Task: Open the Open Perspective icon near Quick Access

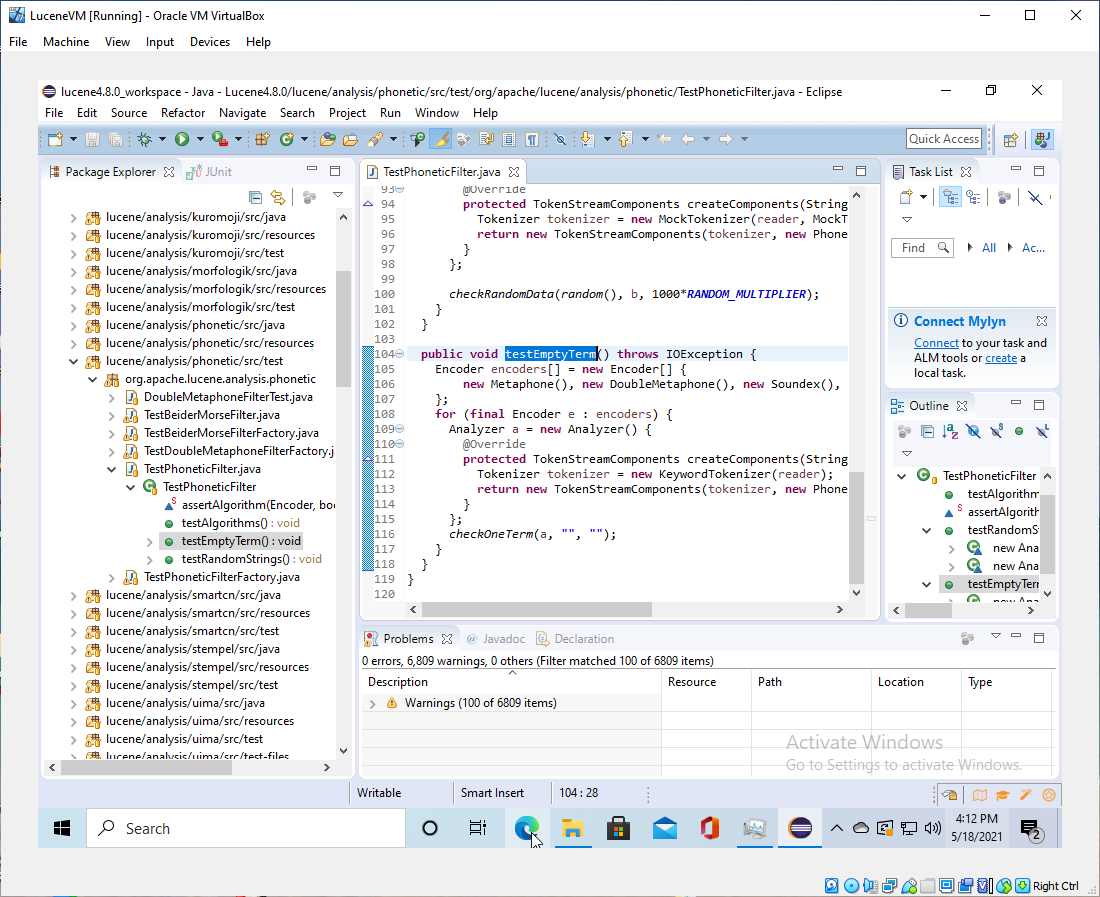Action: click(x=1011, y=139)
